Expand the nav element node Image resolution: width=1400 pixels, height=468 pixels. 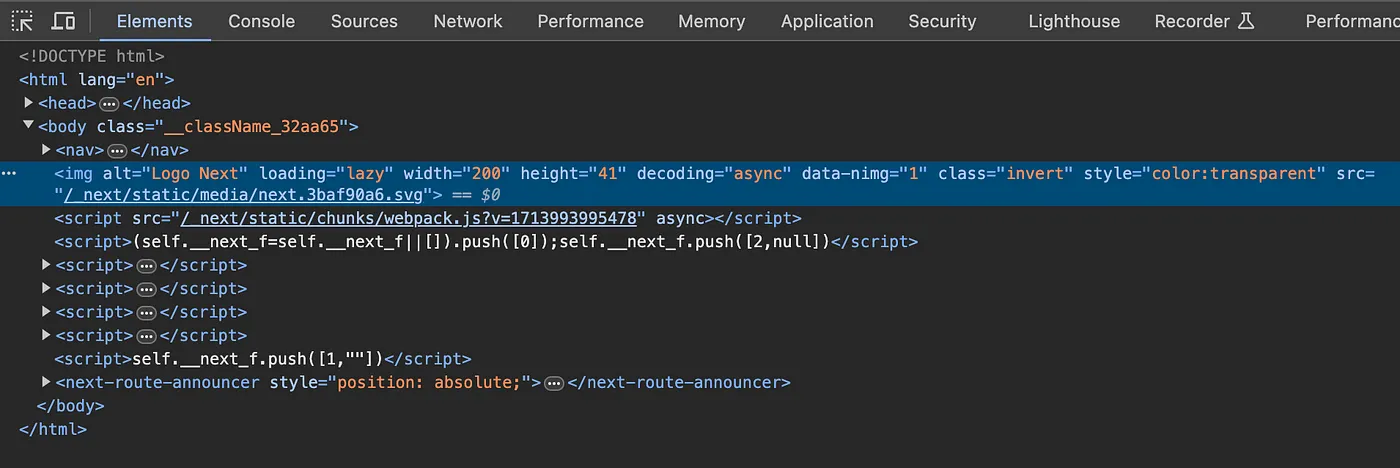point(46,150)
